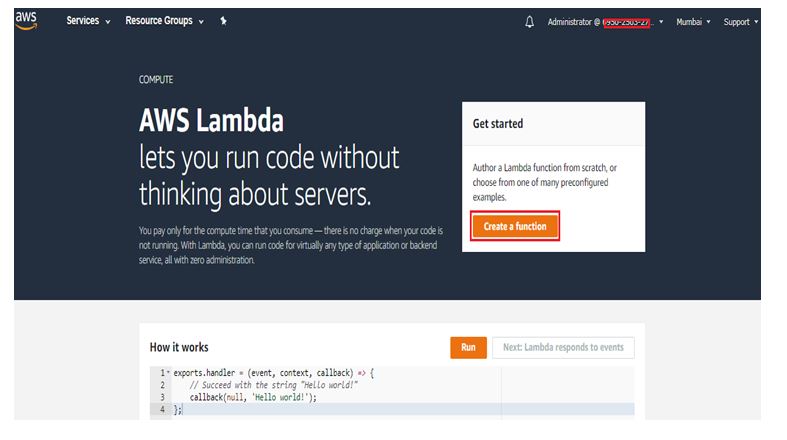
Task: Click the exports.handler line of code
Action: click(274, 373)
